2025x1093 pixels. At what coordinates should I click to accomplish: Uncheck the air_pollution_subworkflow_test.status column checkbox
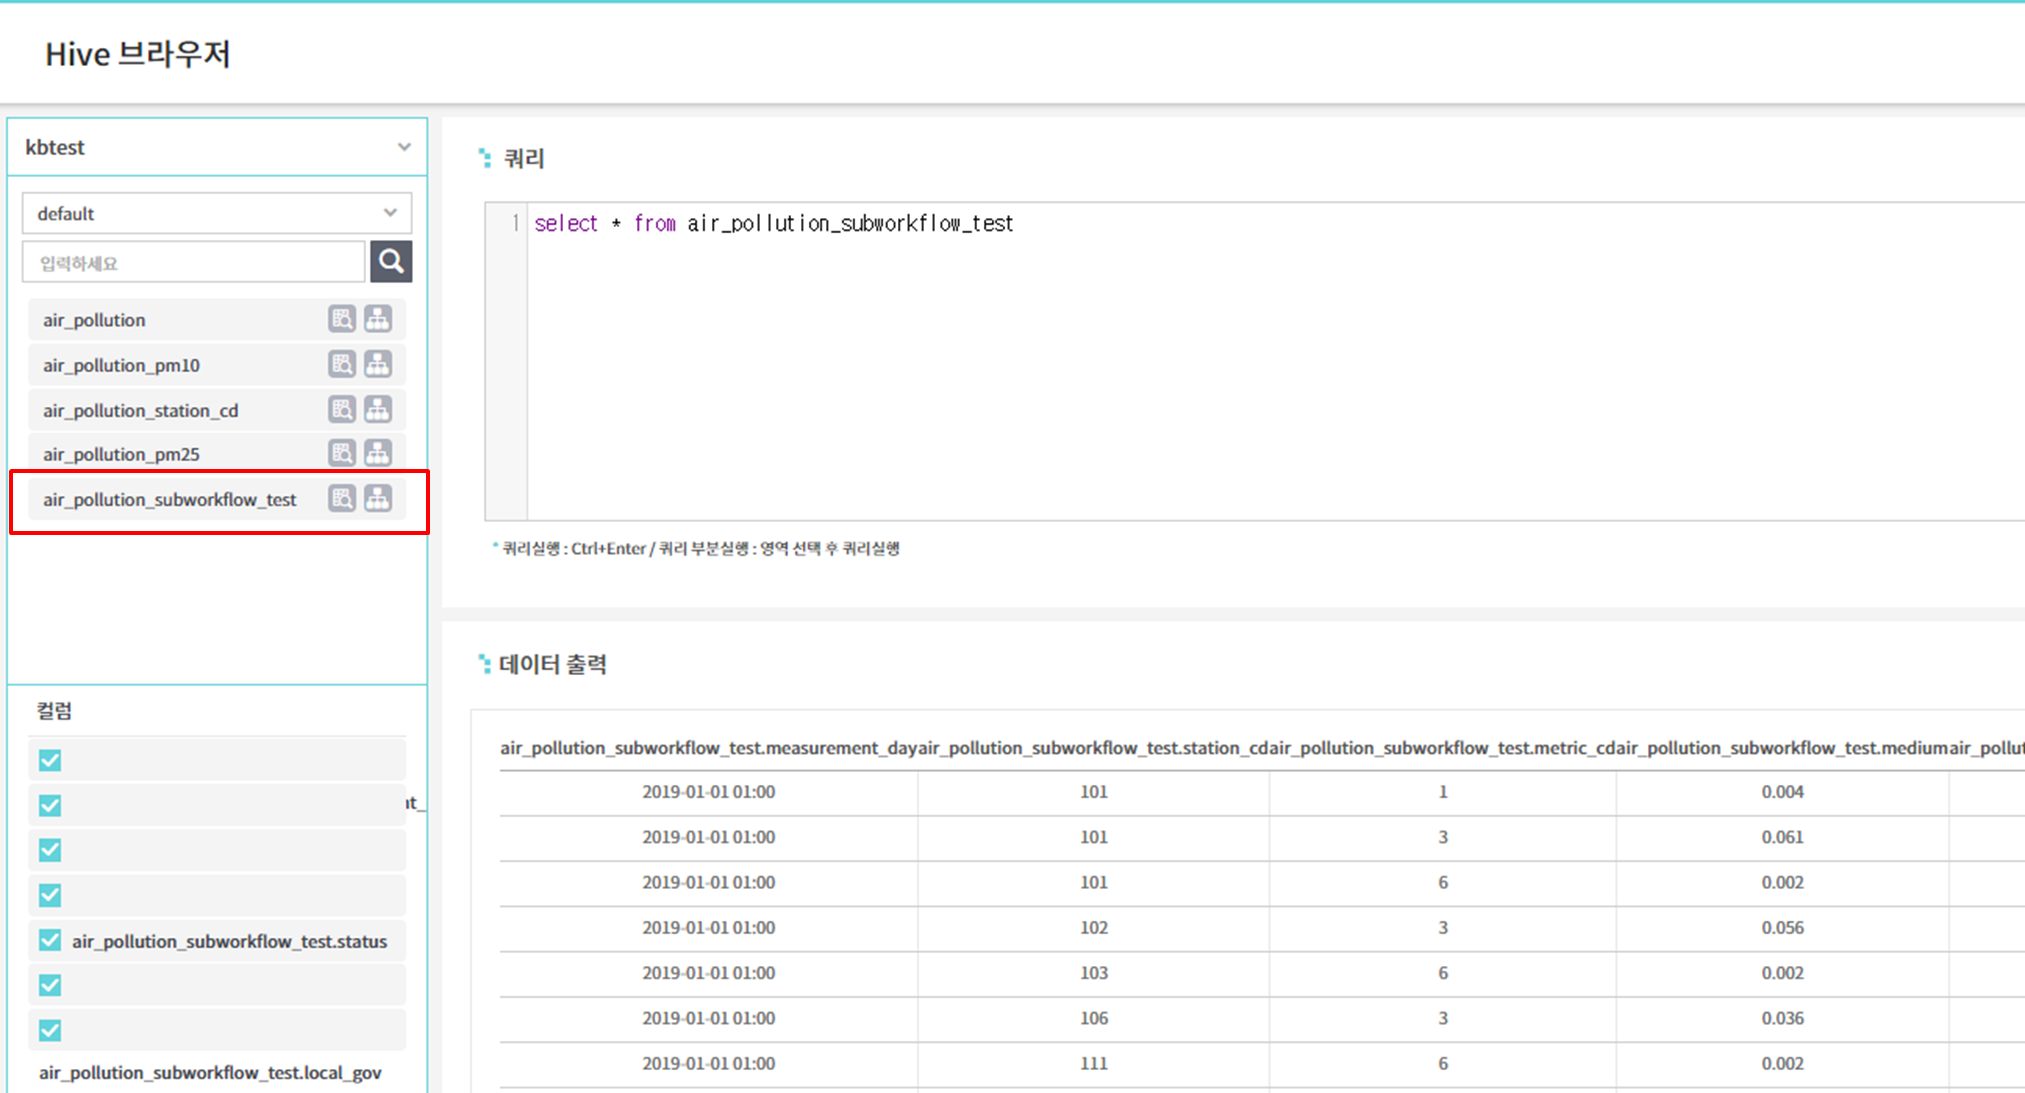(x=50, y=940)
